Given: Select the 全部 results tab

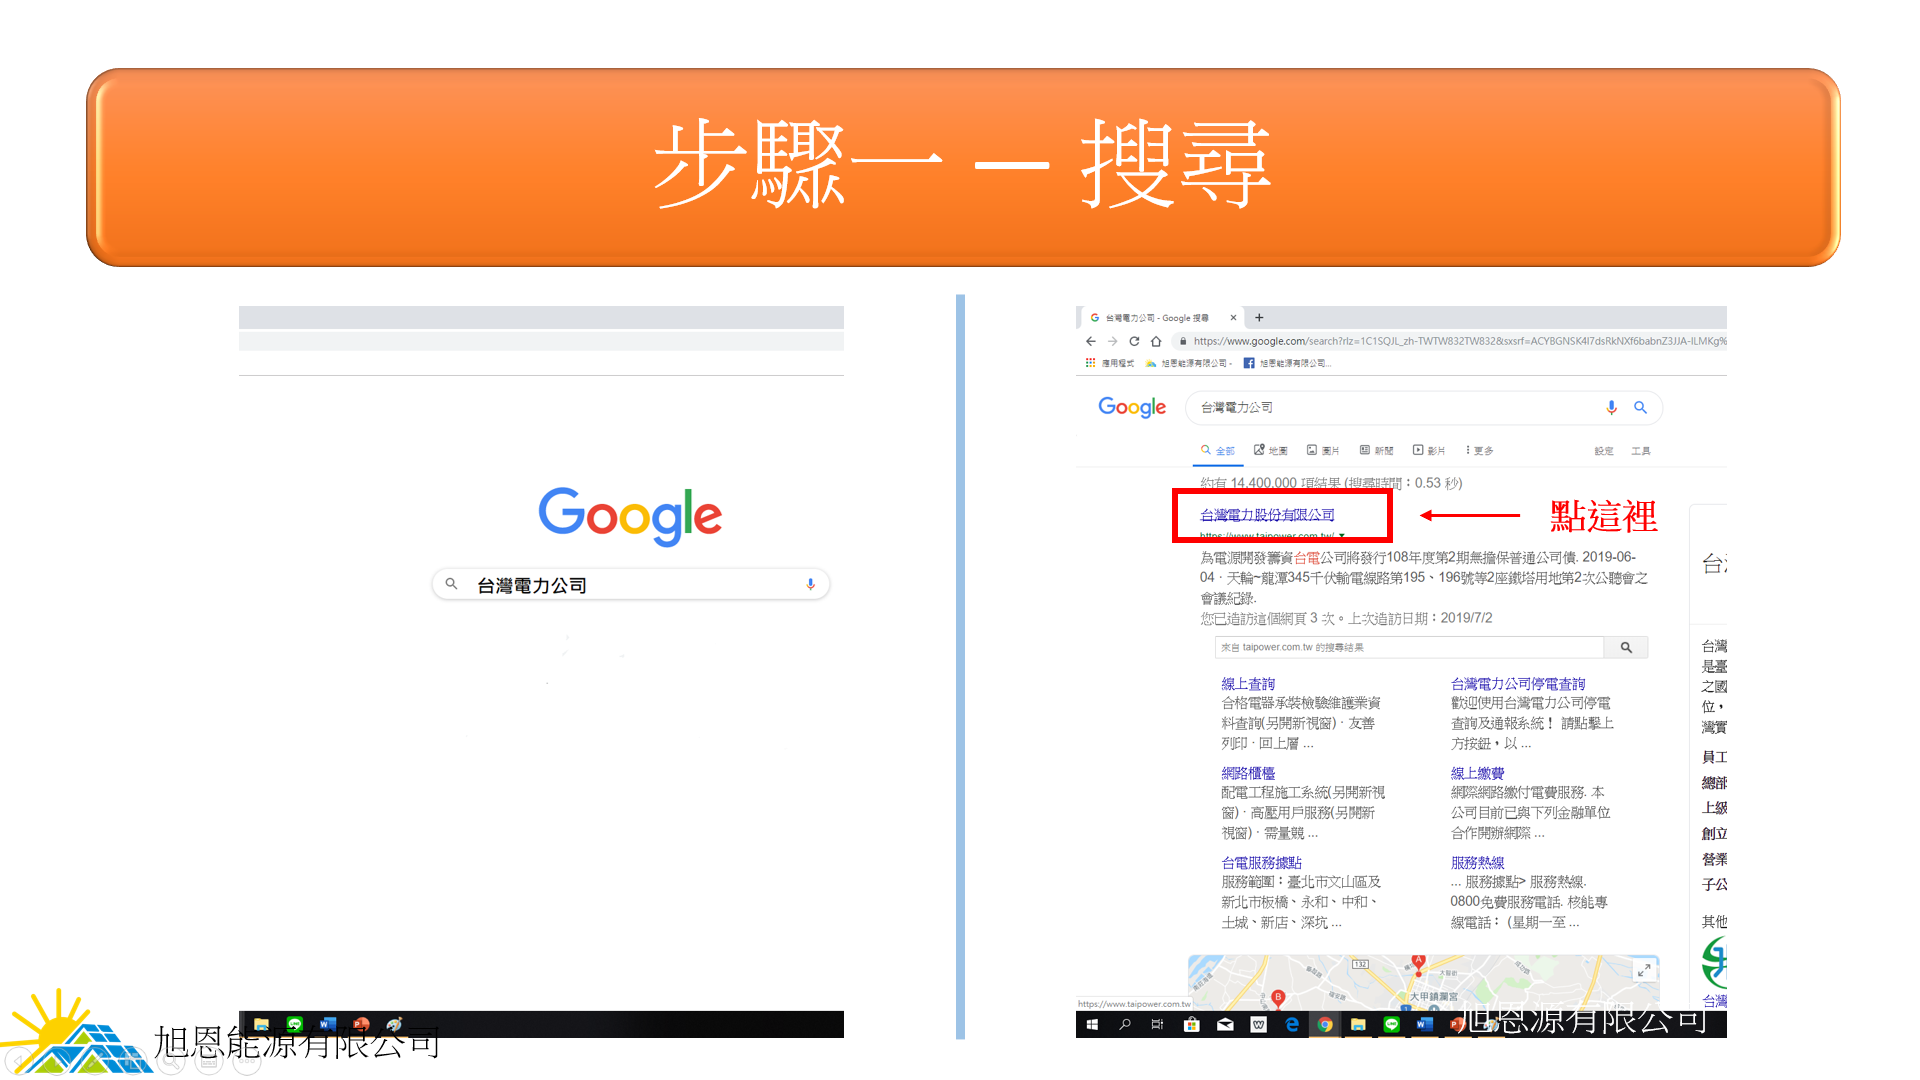Looking at the screenshot, I should [x=1218, y=451].
